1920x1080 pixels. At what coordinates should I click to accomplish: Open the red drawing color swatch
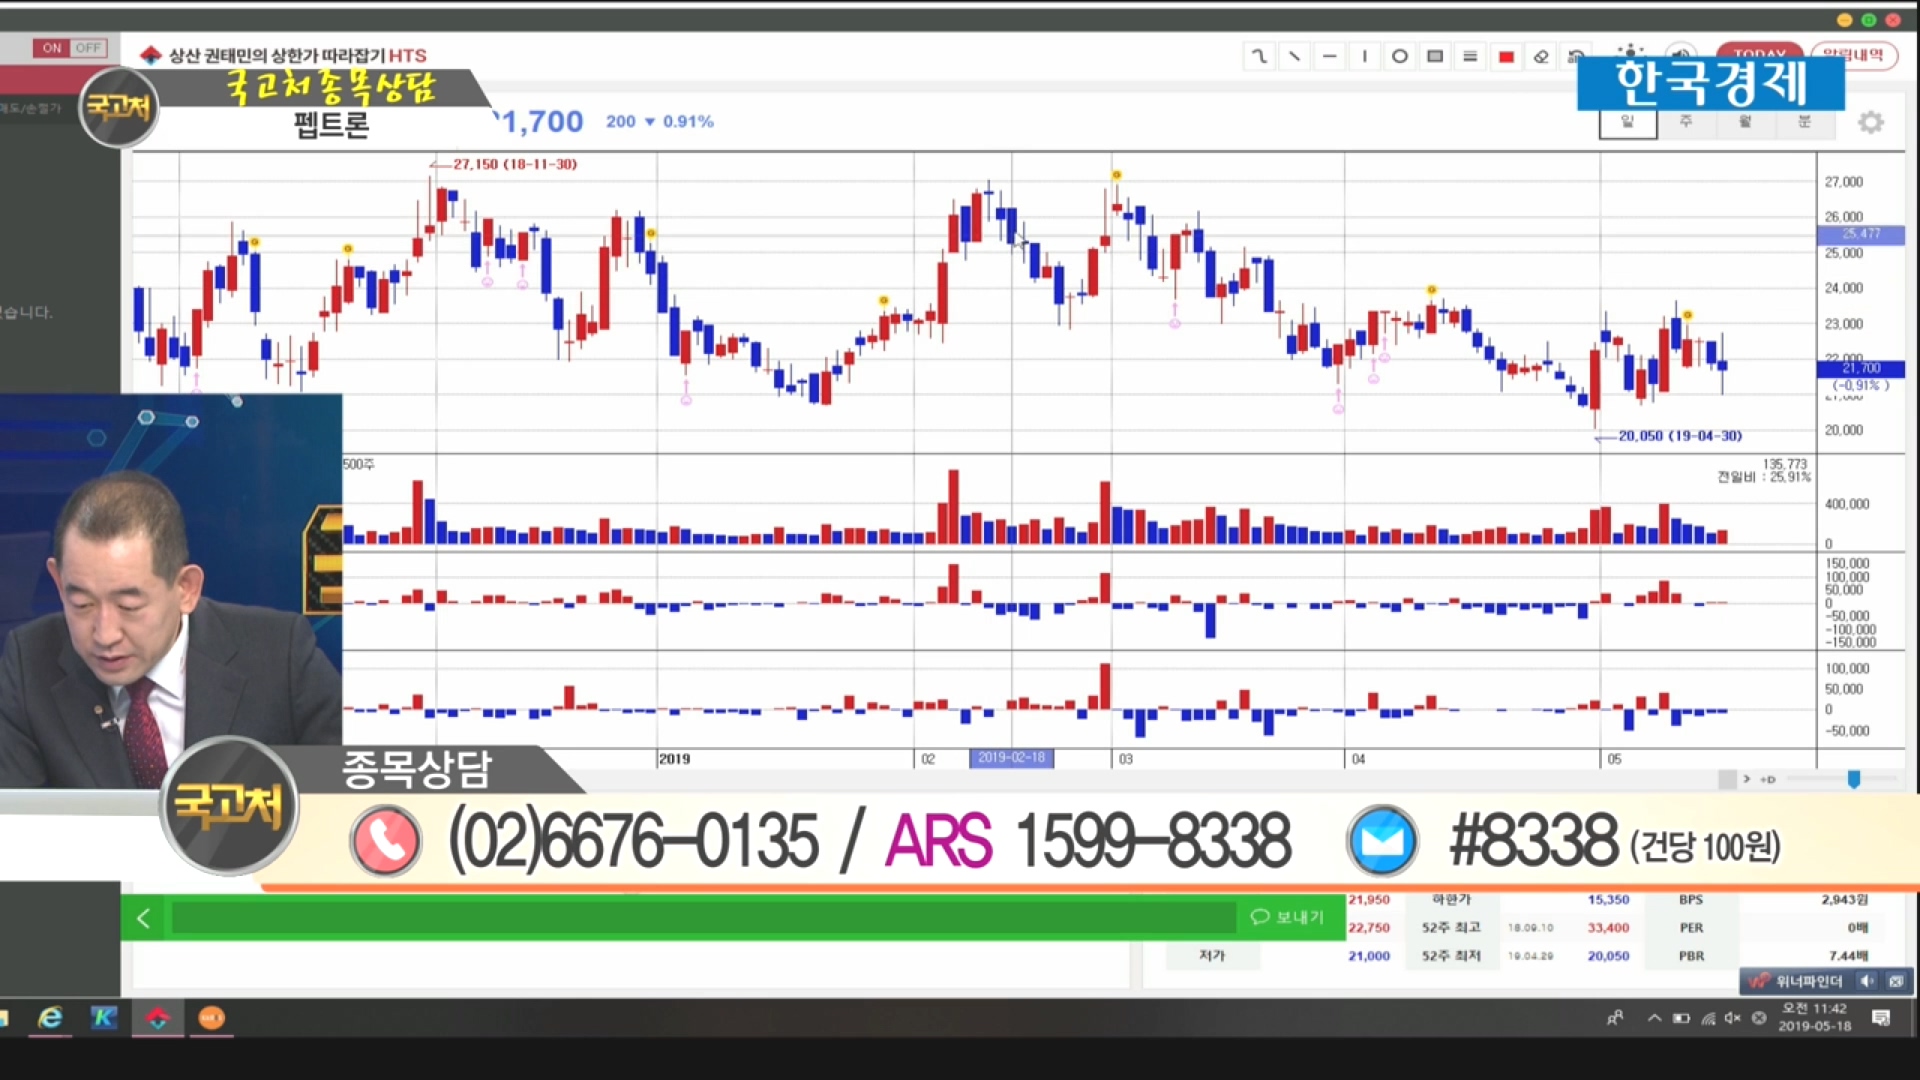(x=1506, y=57)
